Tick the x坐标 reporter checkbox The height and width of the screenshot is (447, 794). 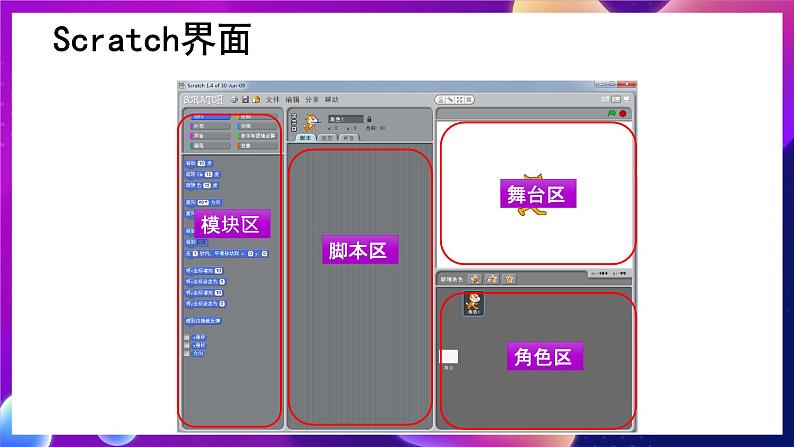[x=186, y=337]
